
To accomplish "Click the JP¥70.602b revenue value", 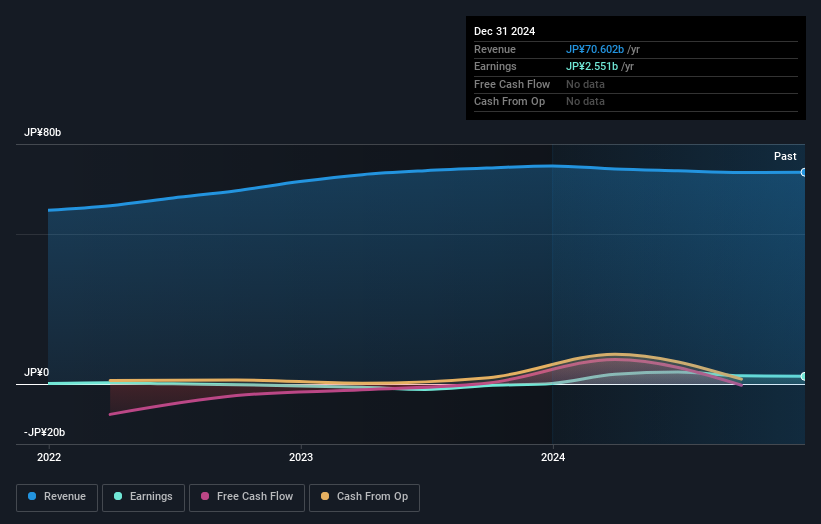I will click(x=595, y=49).
